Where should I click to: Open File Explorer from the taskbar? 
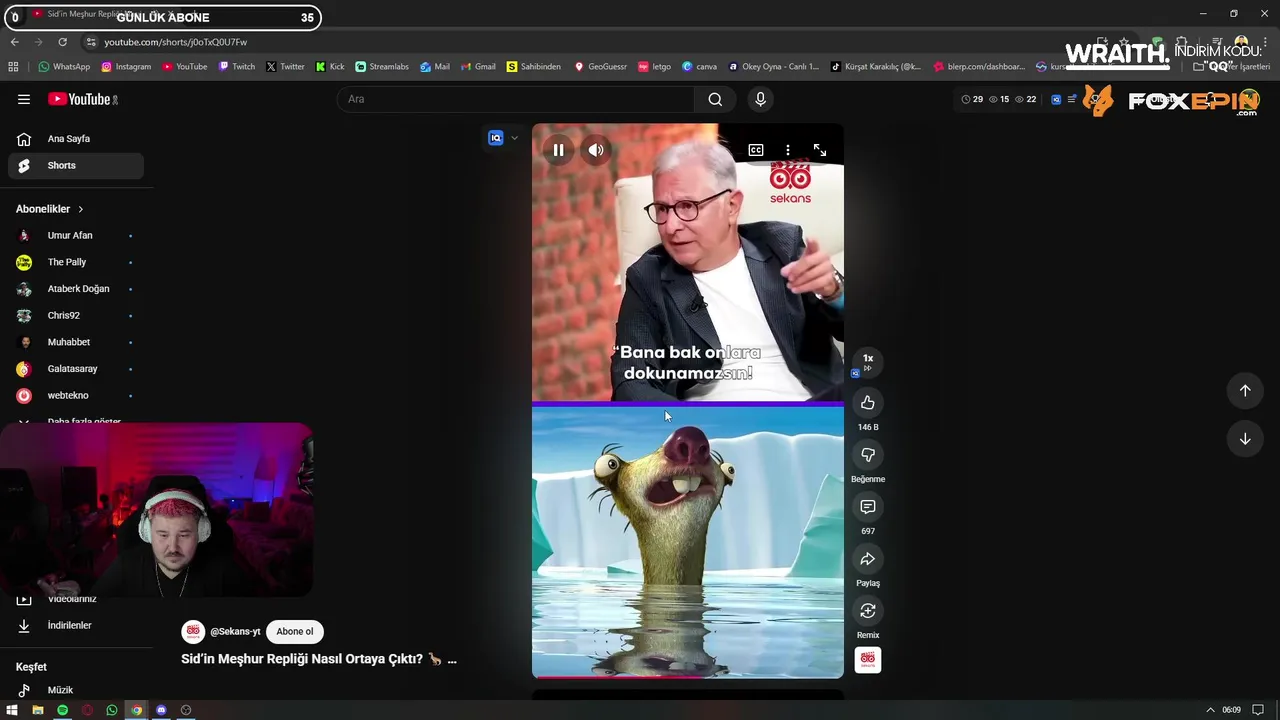pos(37,710)
